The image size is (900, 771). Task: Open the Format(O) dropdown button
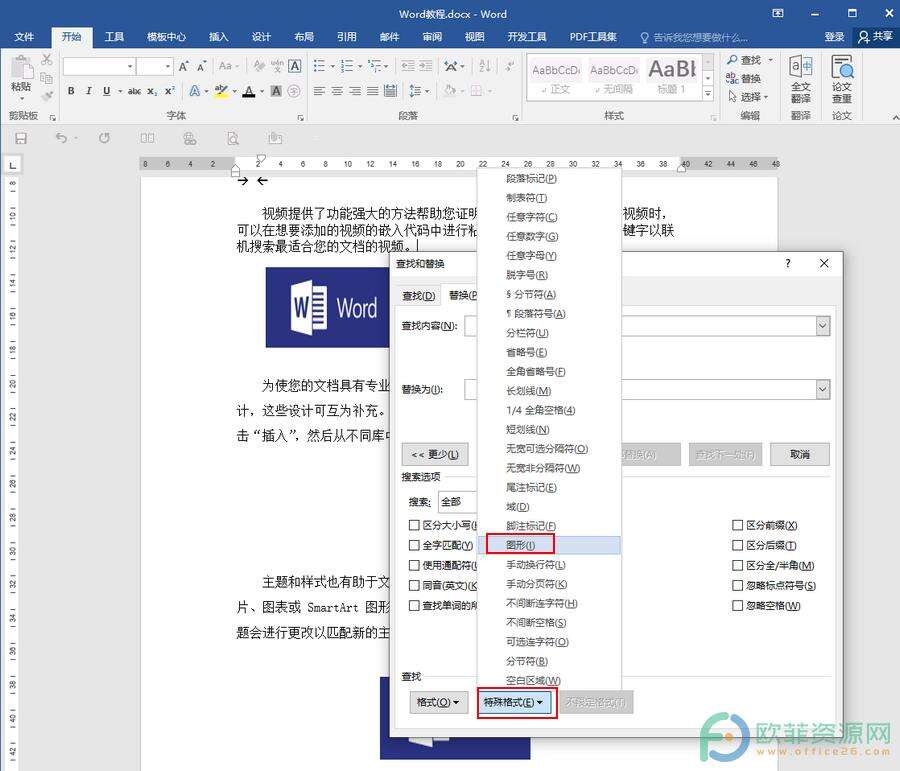tap(437, 702)
